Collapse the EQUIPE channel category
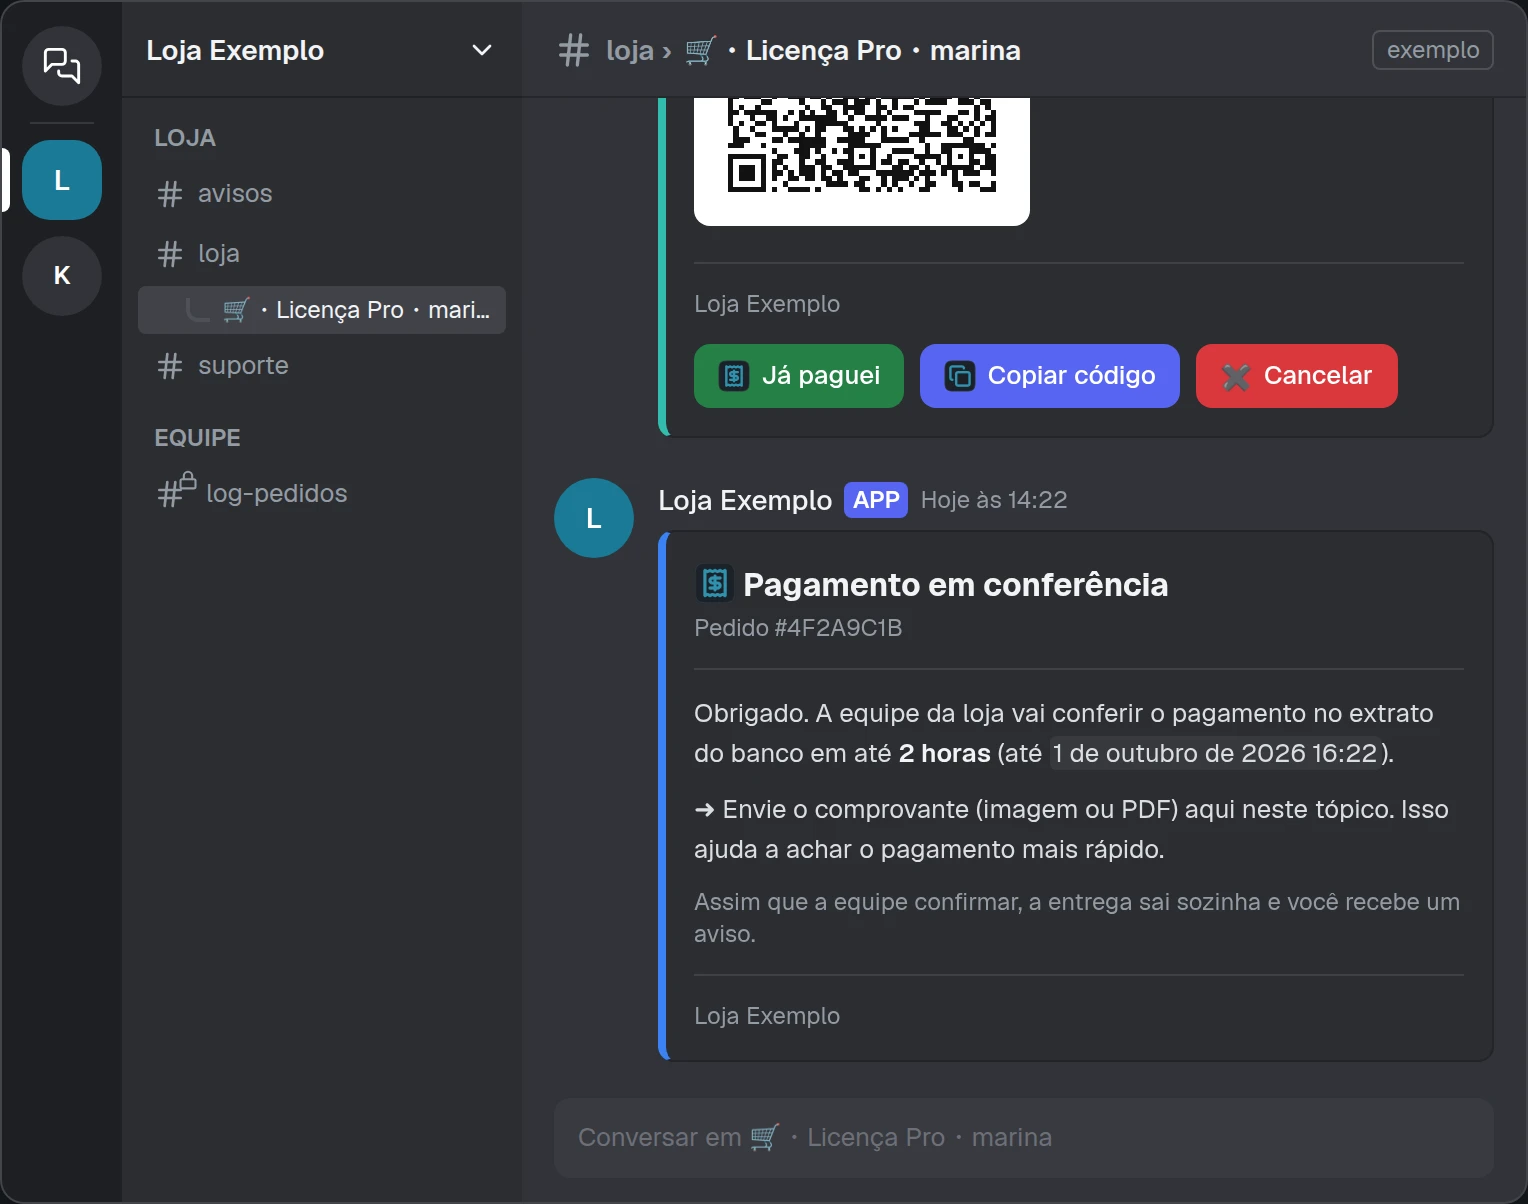 pyautogui.click(x=197, y=438)
